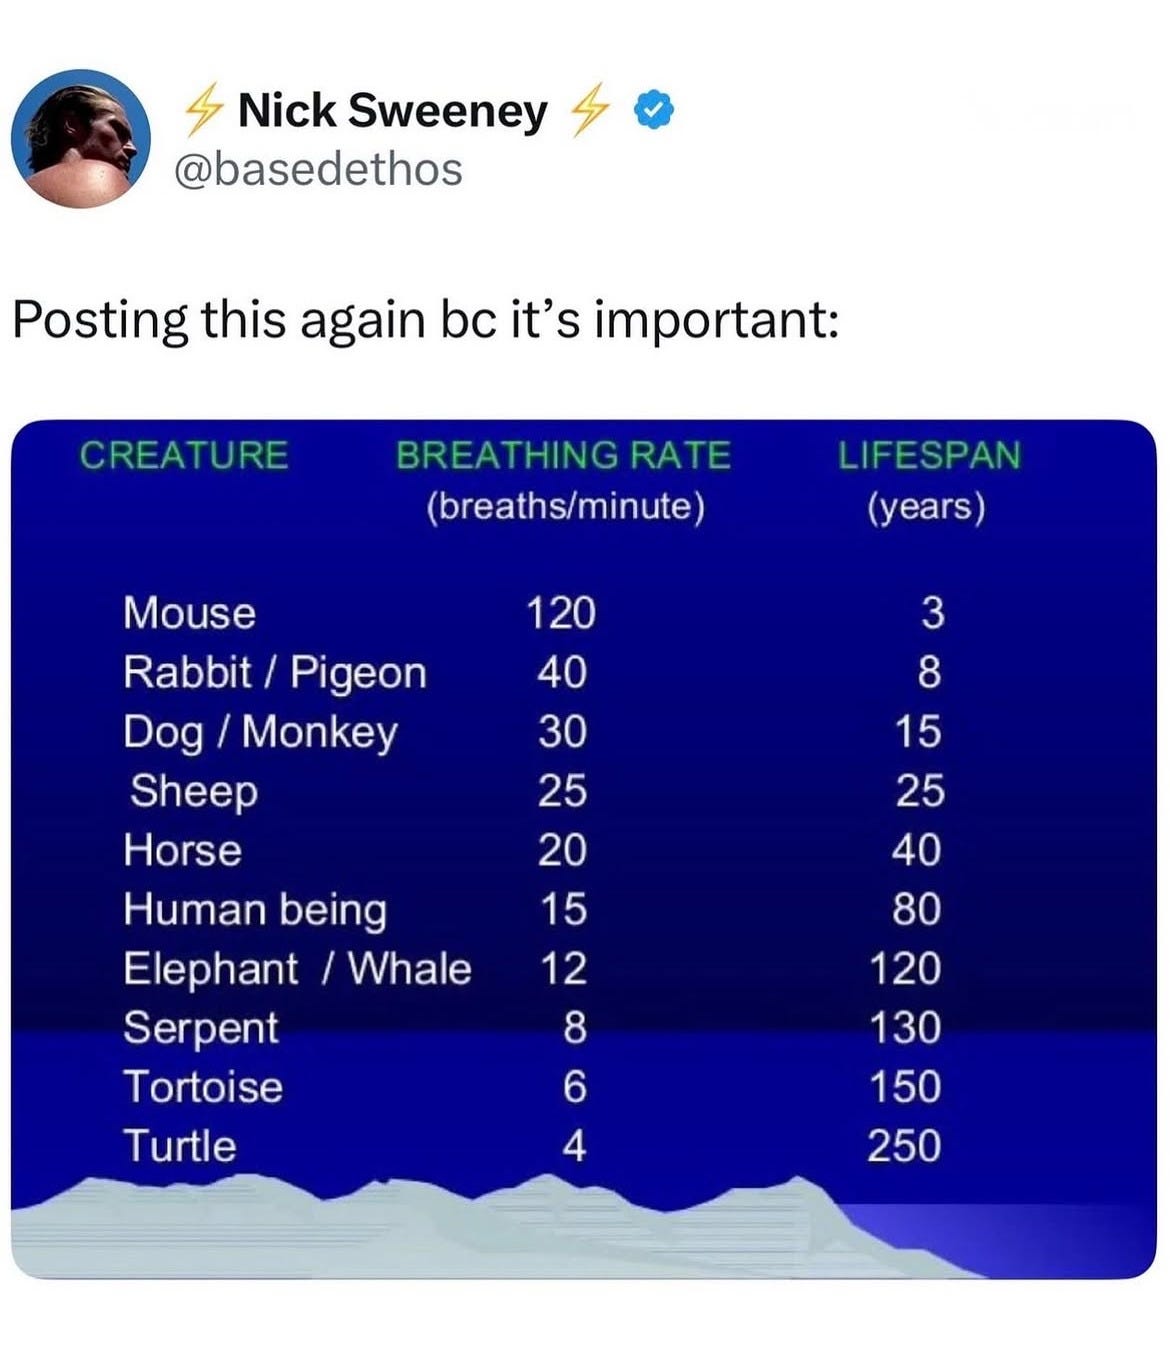The image size is (1170, 1354).
Task: Click the blue verified badge icon
Action: click(656, 111)
